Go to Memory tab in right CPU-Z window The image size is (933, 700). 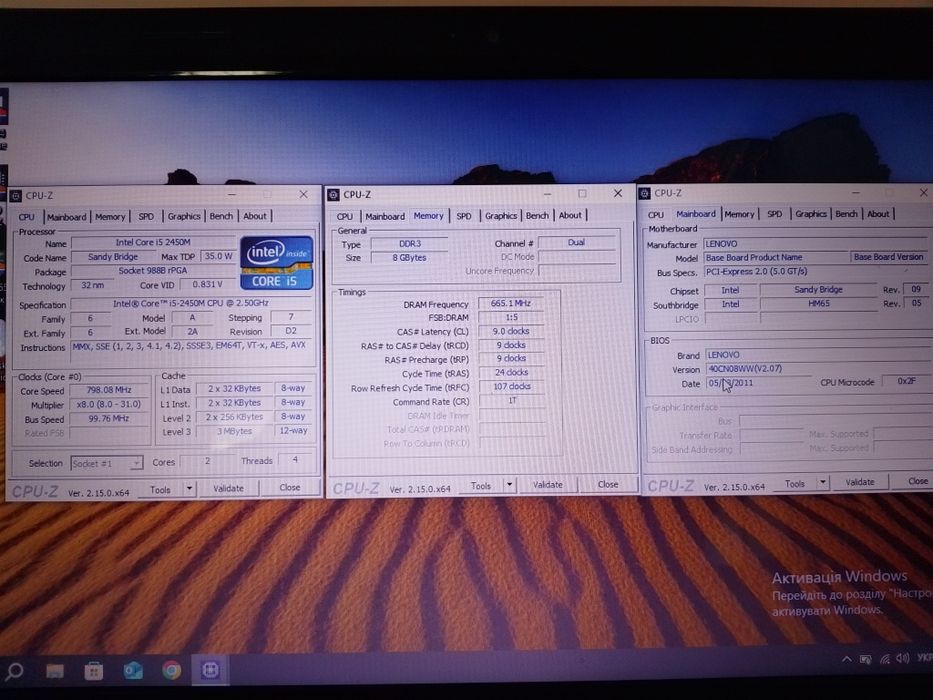(739, 214)
